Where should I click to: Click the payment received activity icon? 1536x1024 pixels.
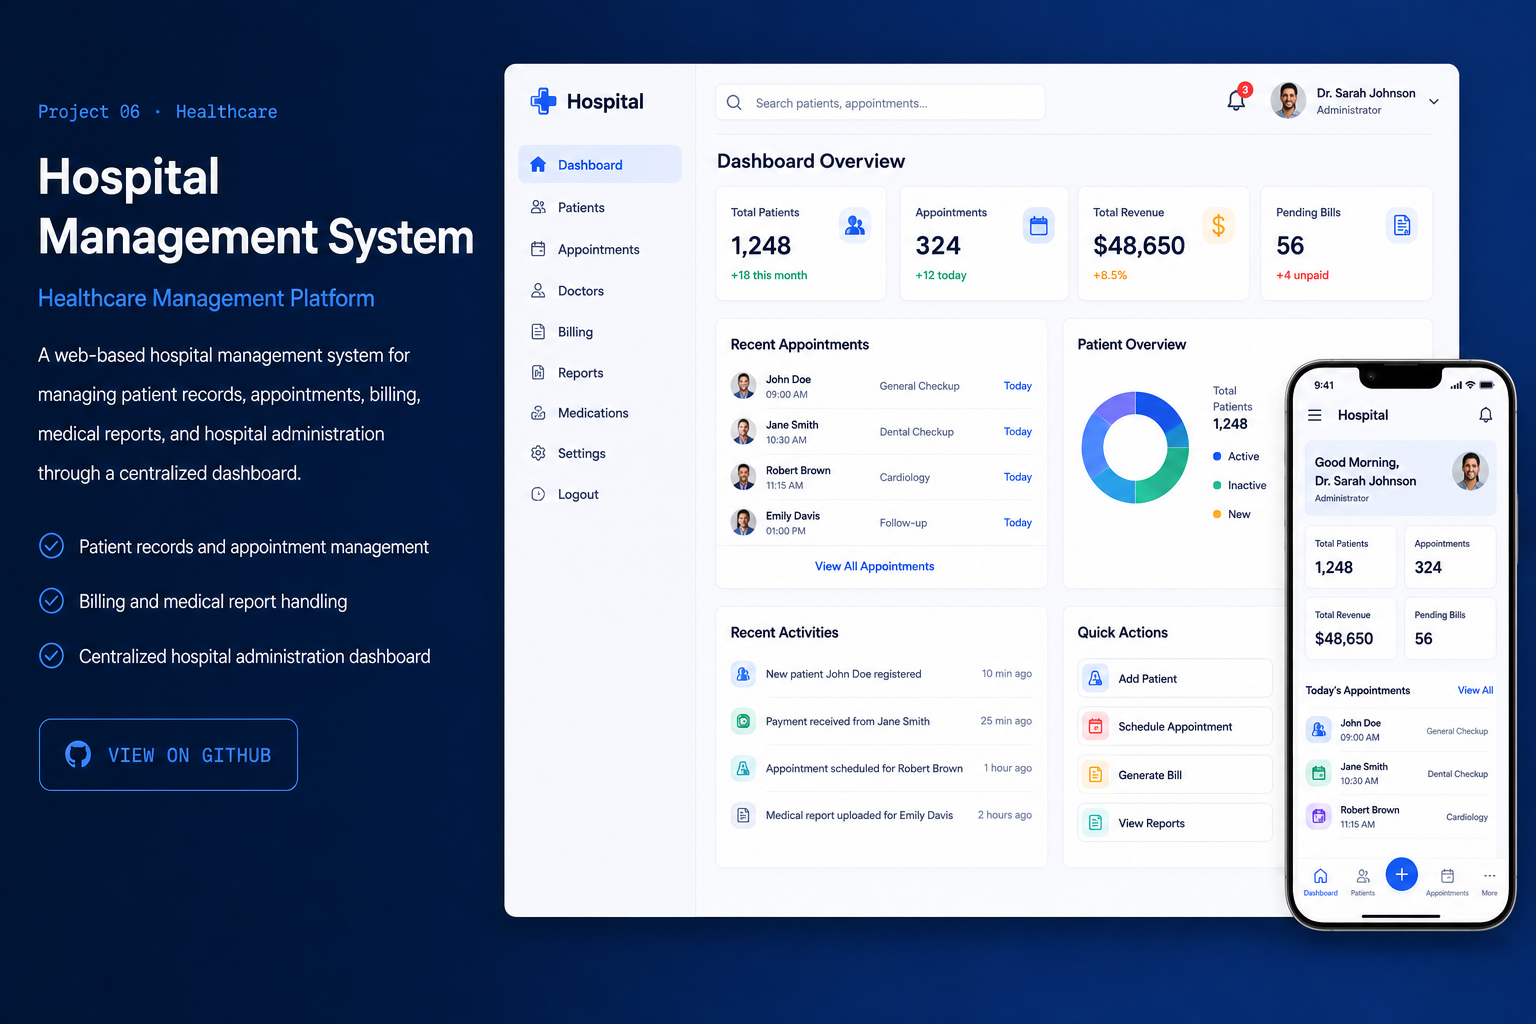[743, 721]
